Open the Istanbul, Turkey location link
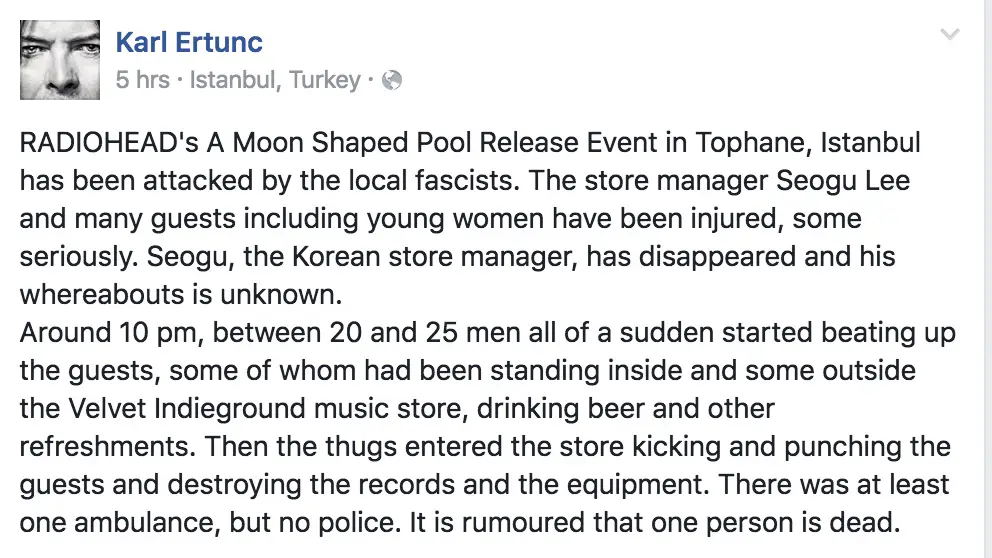Screen dimensions: 992x558 pyautogui.click(x=275, y=80)
